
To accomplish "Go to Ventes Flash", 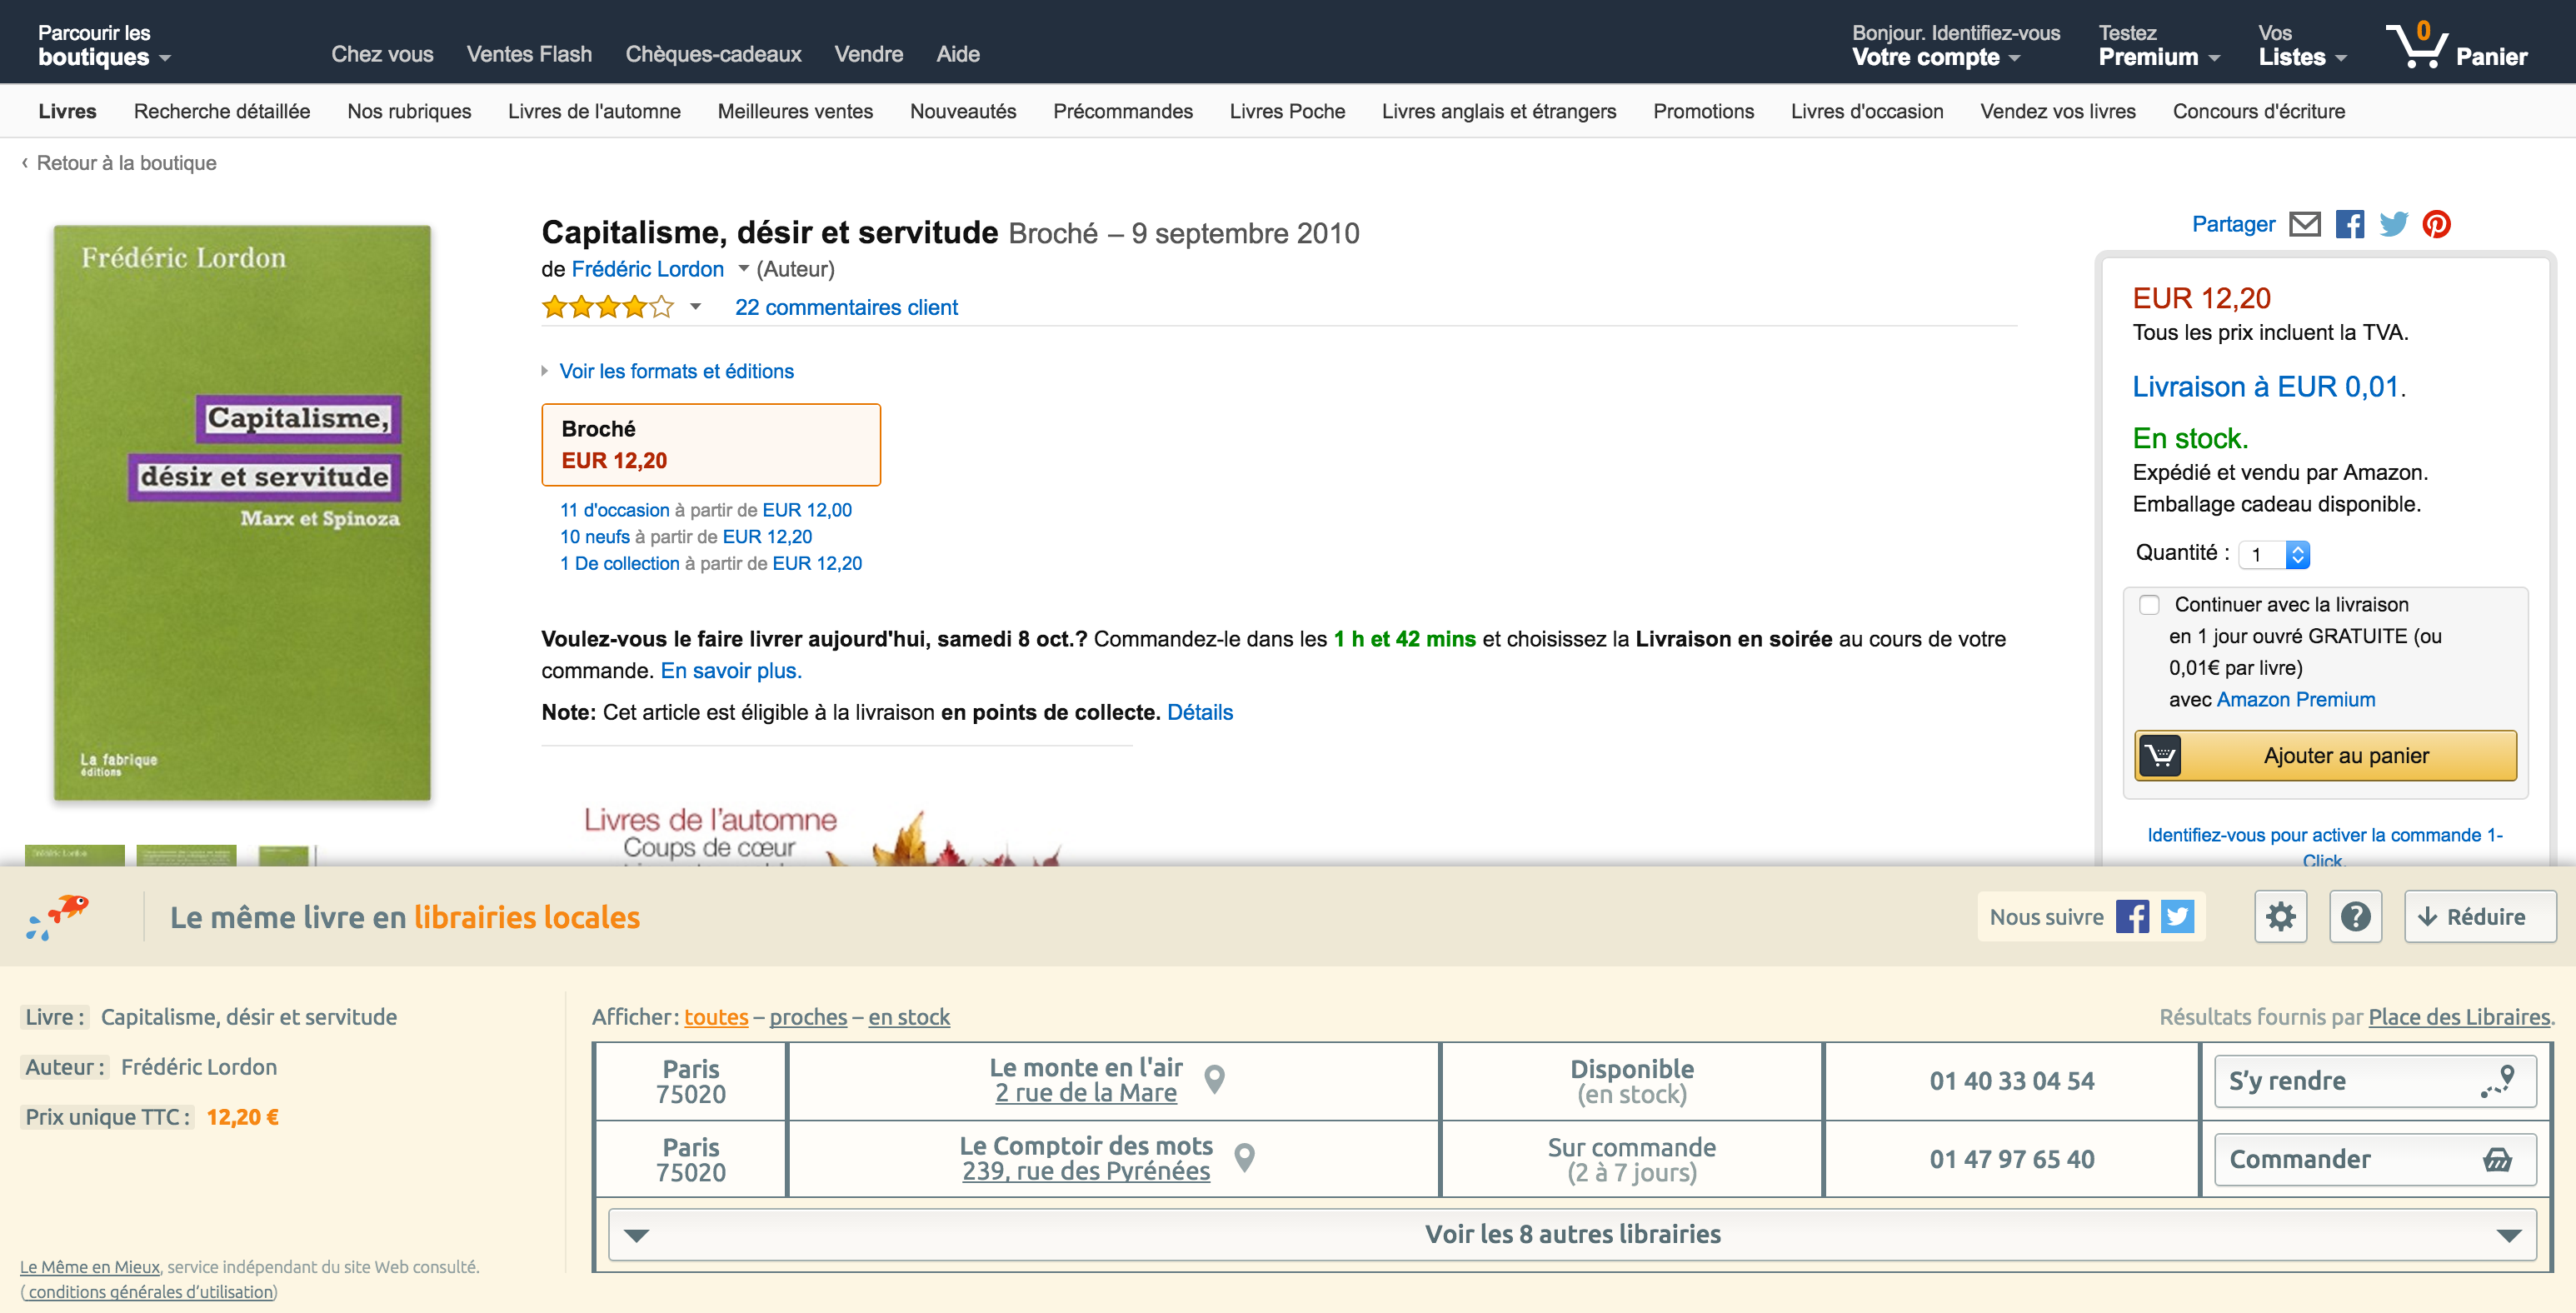I will 529,54.
